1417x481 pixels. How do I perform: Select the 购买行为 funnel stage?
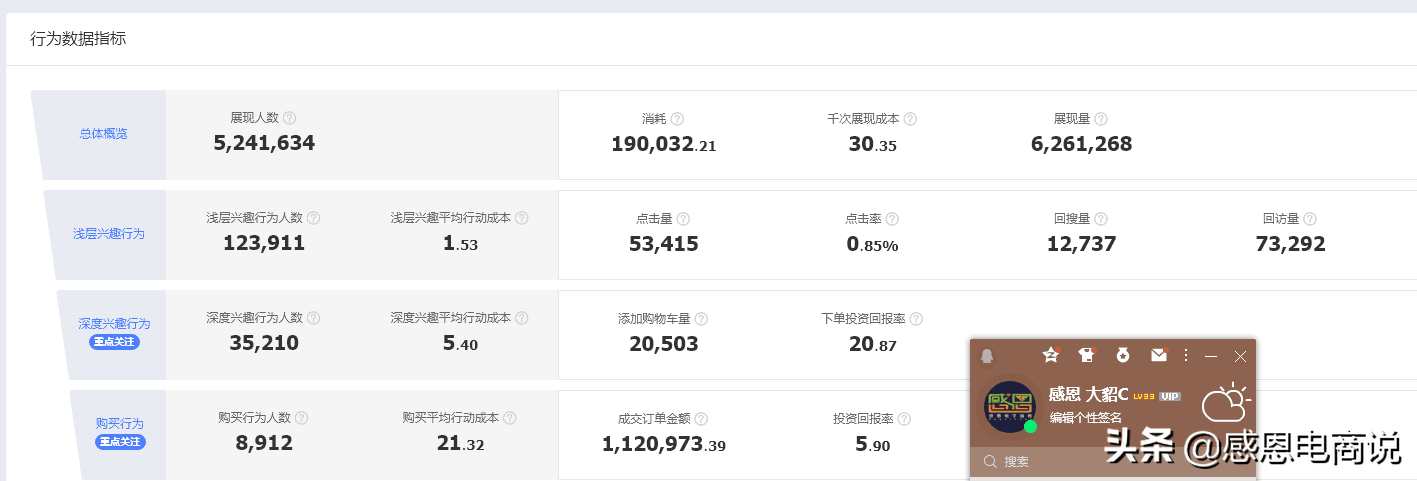120,424
